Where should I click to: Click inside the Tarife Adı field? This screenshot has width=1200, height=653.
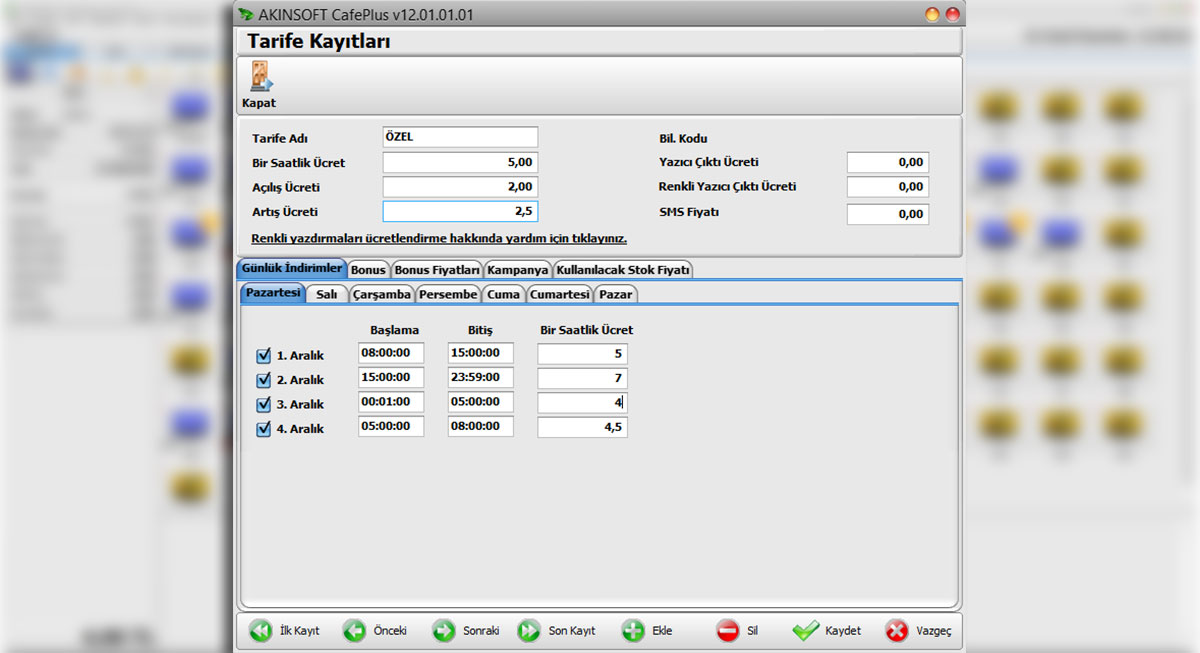[x=459, y=136]
